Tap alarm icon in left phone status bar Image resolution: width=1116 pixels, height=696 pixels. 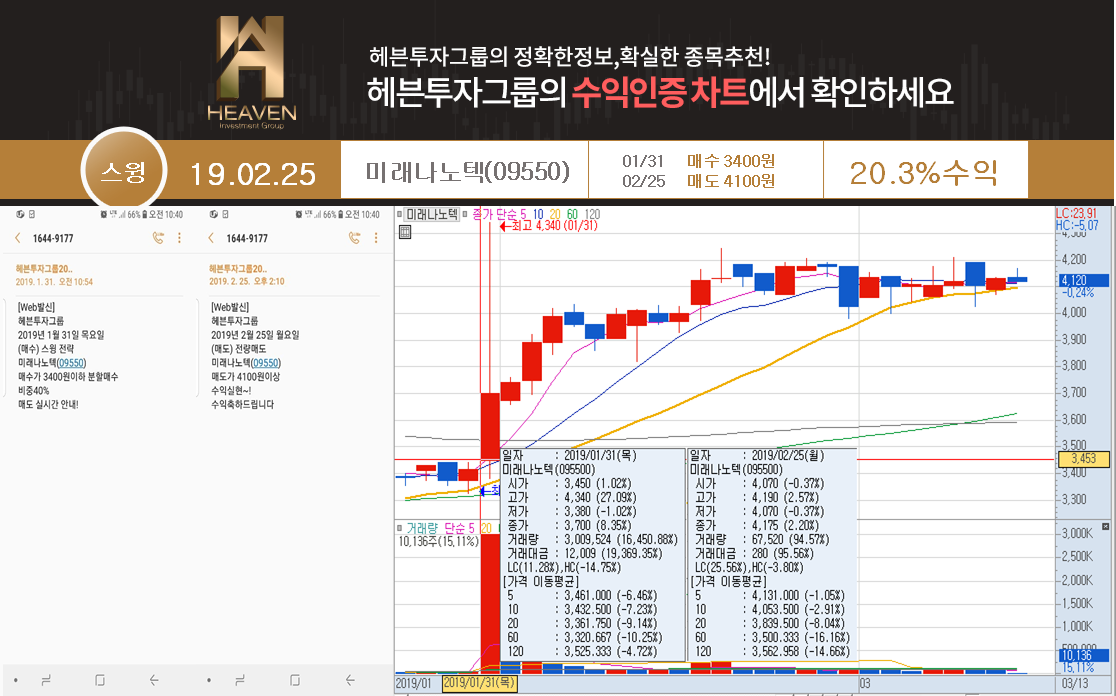pyautogui.click(x=104, y=214)
